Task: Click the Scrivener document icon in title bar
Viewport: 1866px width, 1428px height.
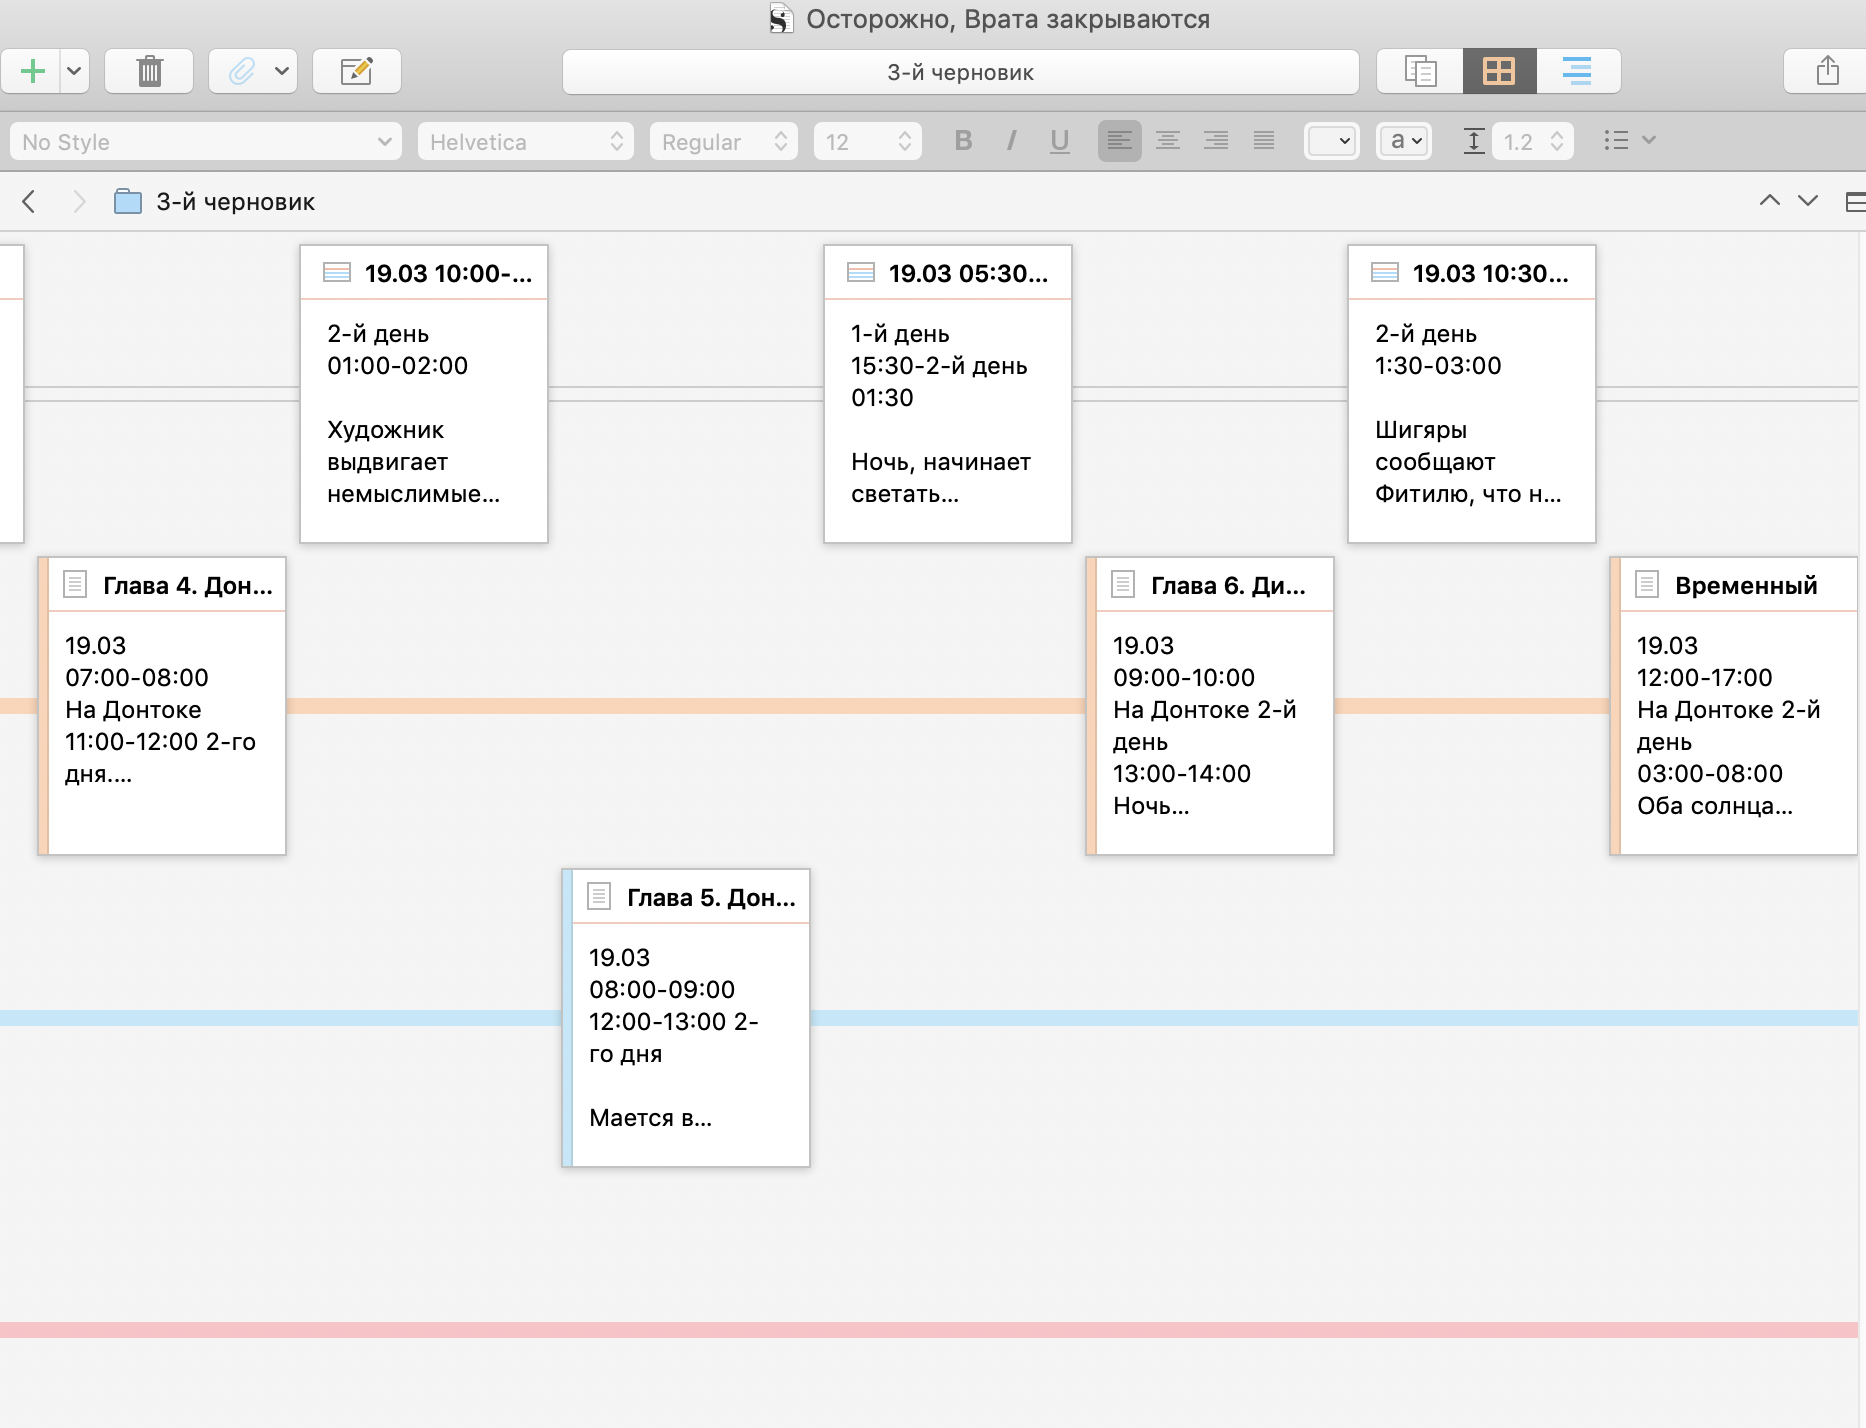Action: pyautogui.click(x=780, y=19)
